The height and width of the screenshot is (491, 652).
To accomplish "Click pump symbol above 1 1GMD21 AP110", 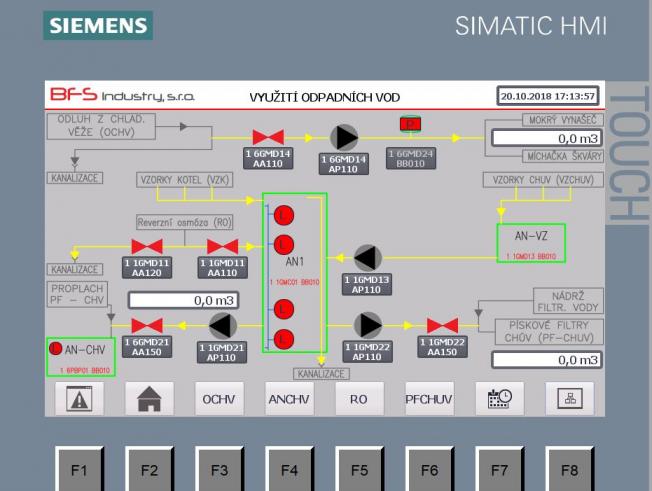I will coord(222,326).
